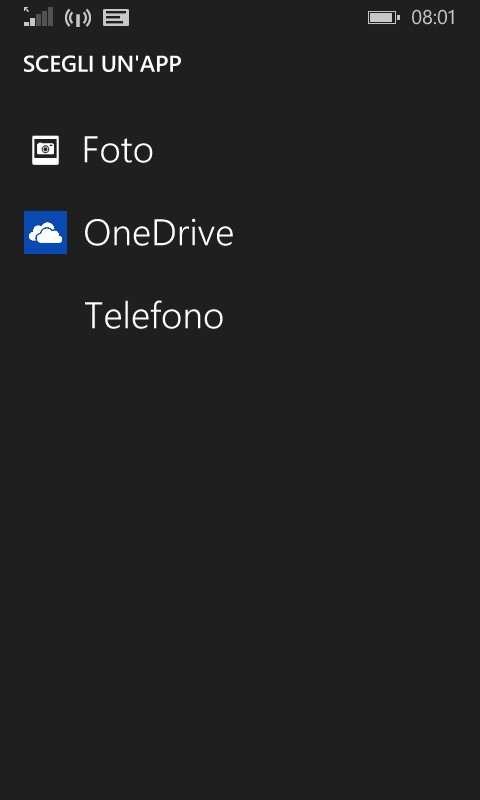Screen dimensions: 480x800
Task: Choose OneDrive from the app list
Action: (x=240, y=232)
